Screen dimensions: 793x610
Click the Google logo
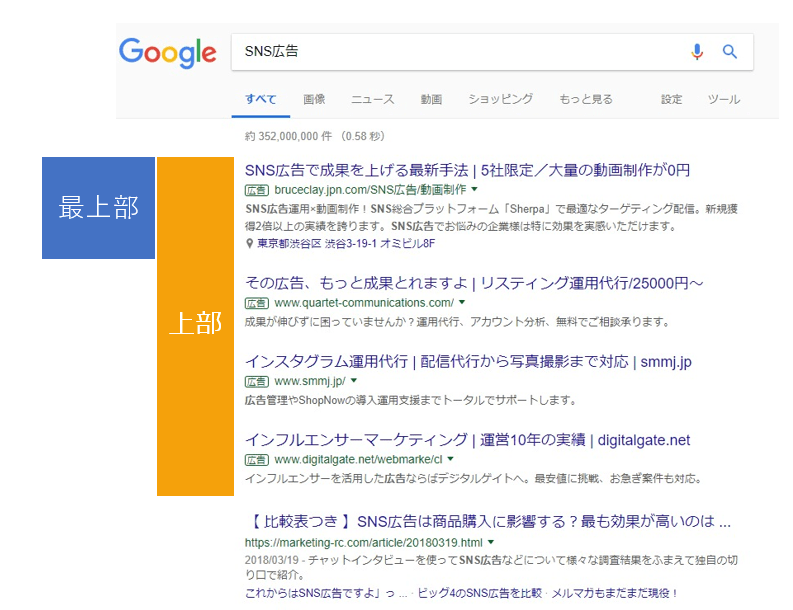[167, 52]
